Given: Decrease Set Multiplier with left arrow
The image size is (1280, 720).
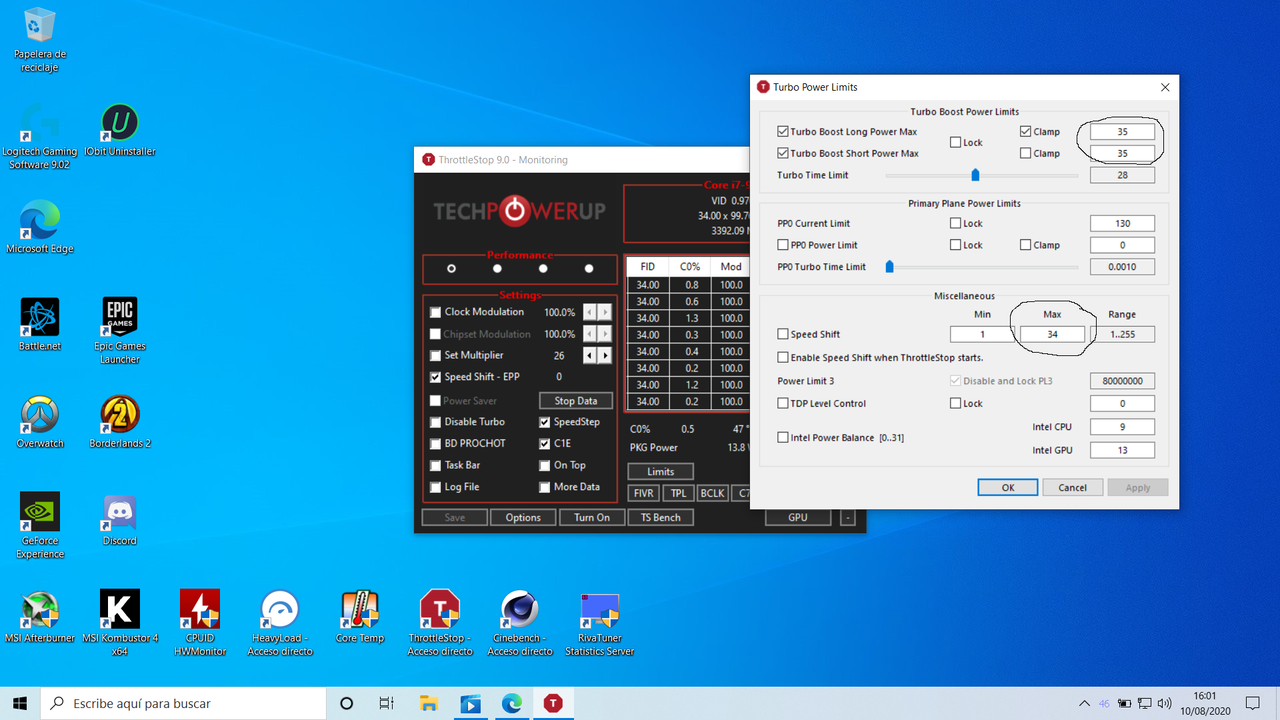Looking at the screenshot, I should tap(590, 355).
